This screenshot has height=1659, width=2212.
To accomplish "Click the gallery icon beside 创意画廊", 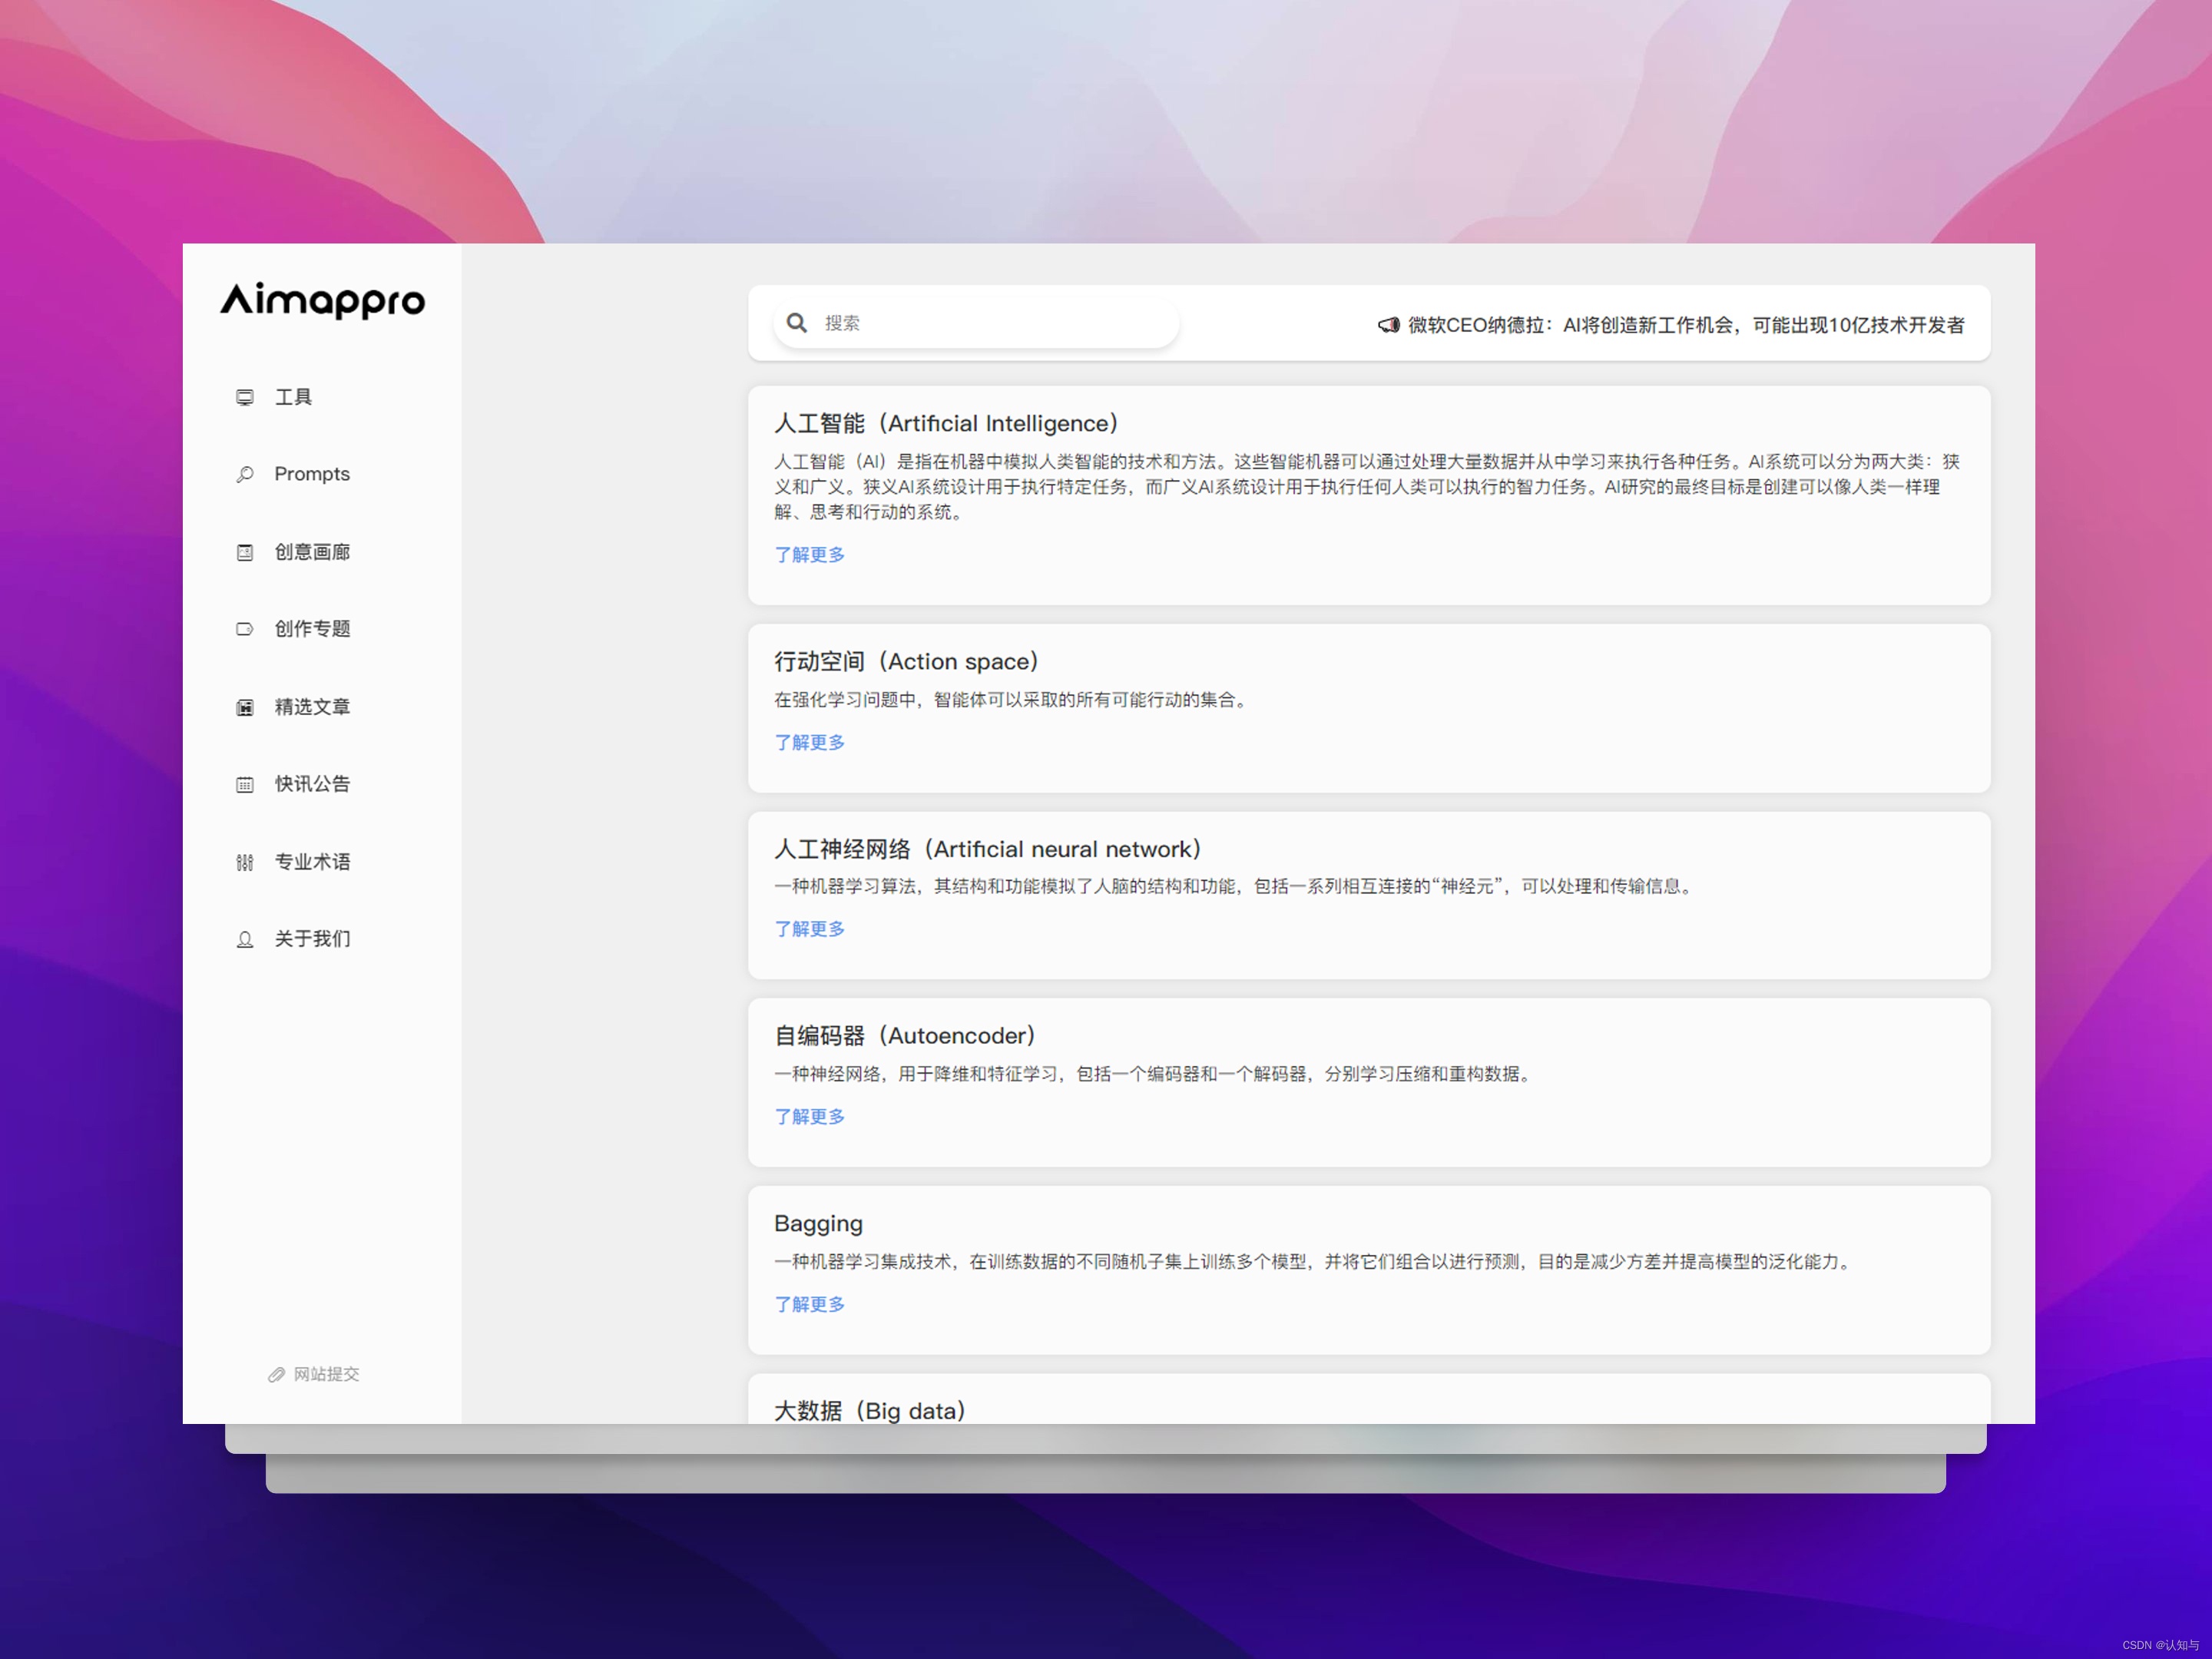I will point(245,552).
